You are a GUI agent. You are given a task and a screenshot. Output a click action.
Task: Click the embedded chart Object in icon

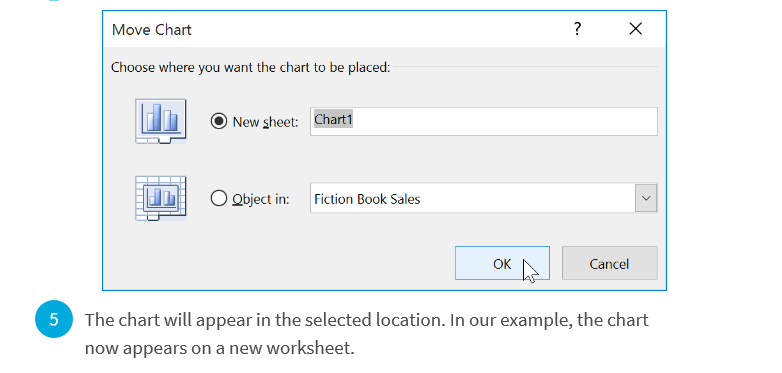pyautogui.click(x=161, y=198)
